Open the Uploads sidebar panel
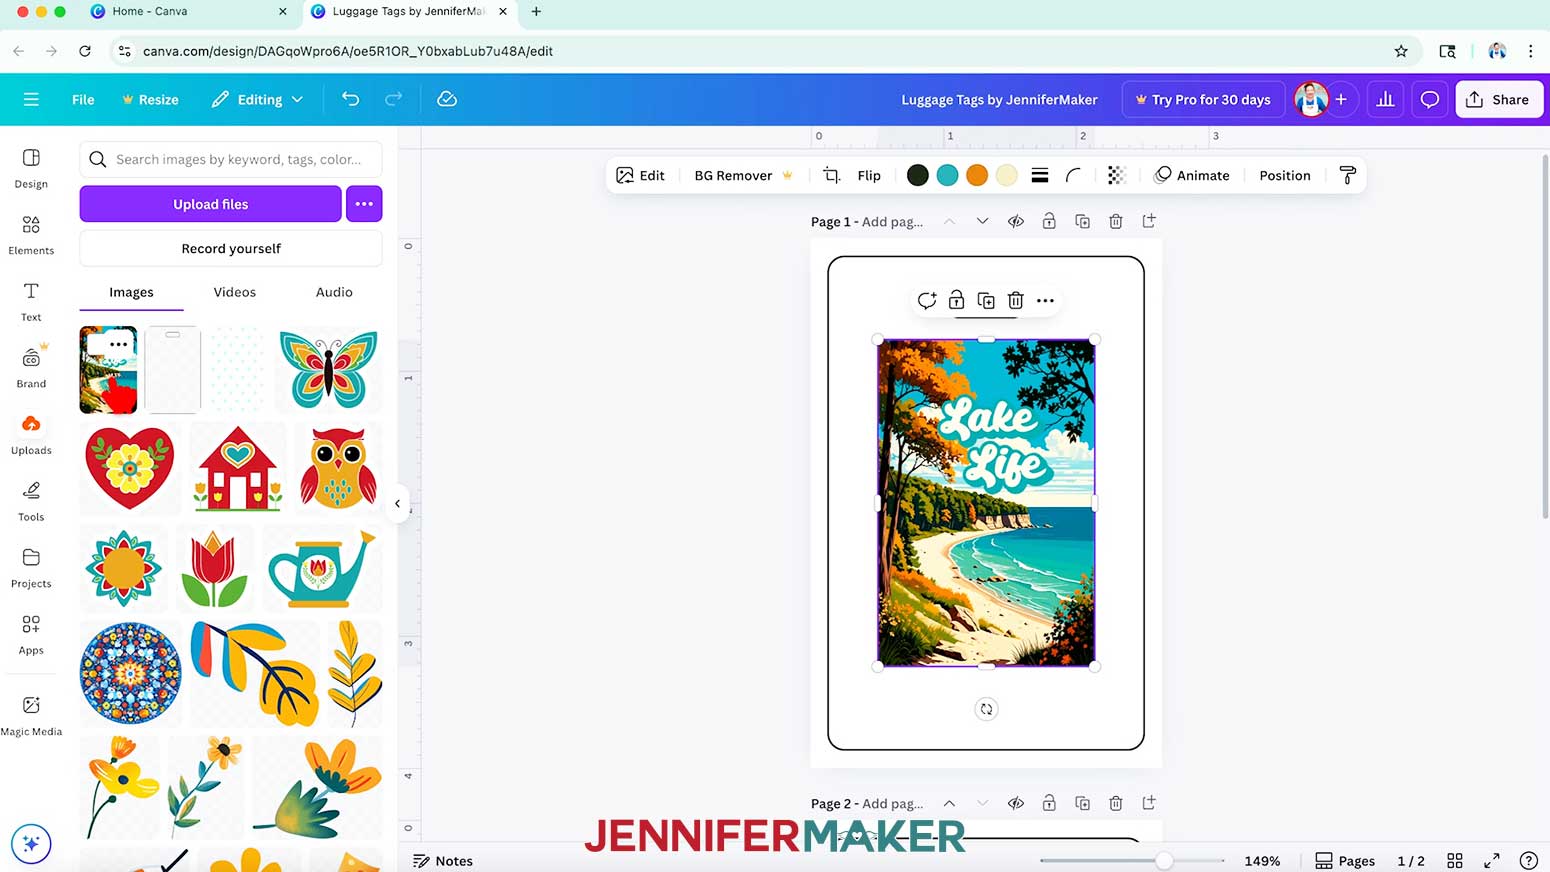This screenshot has height=872, width=1550. [31, 435]
